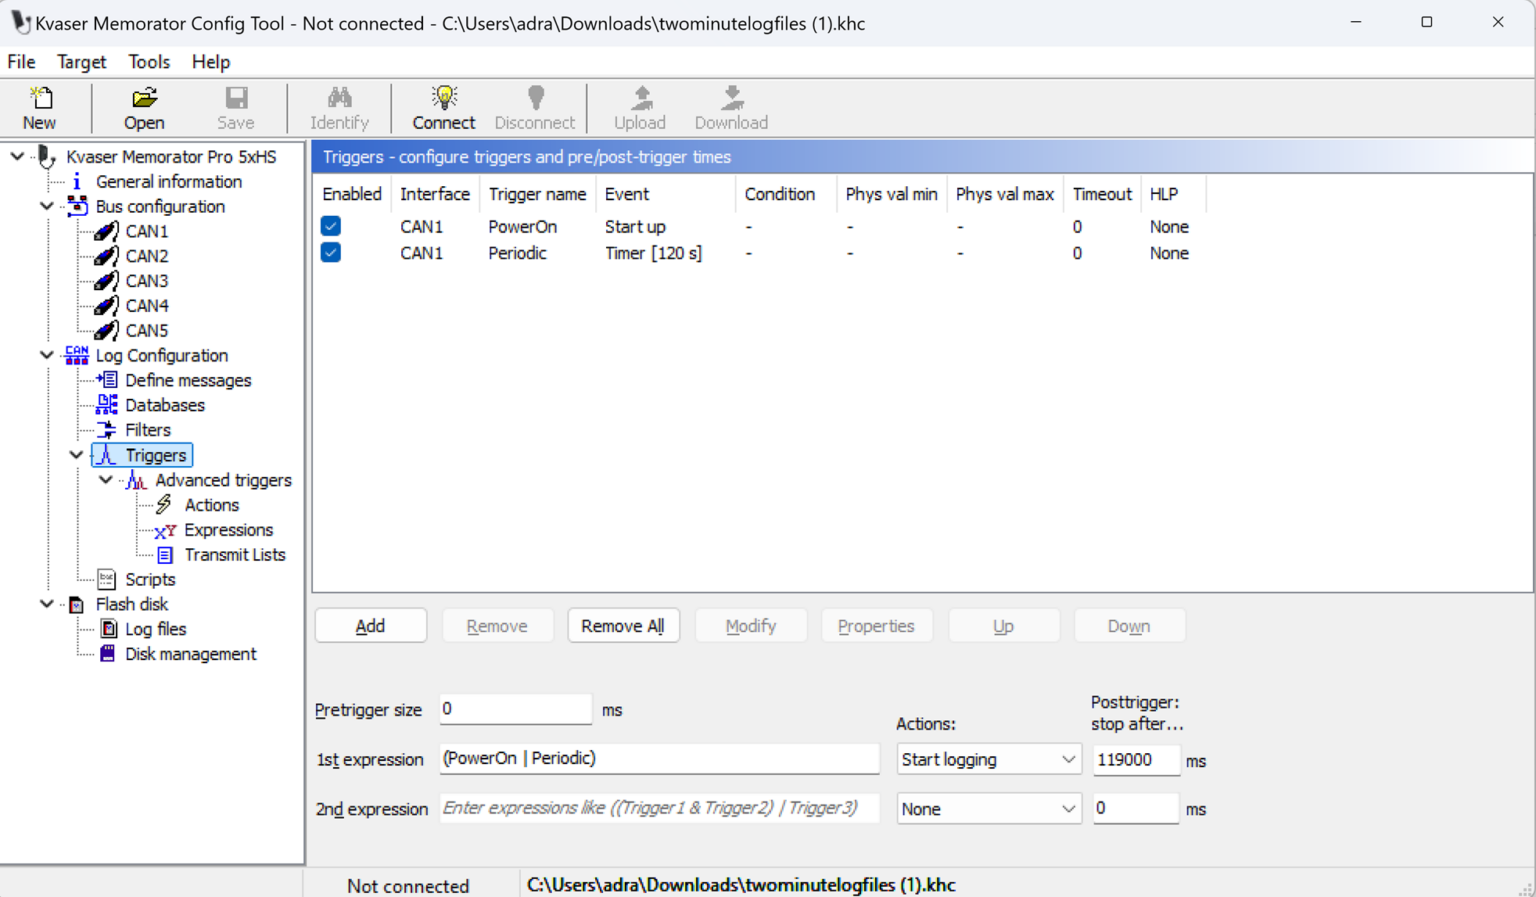This screenshot has width=1536, height=897.
Task: Select the Transmit Lists icon
Action: pyautogui.click(x=165, y=555)
